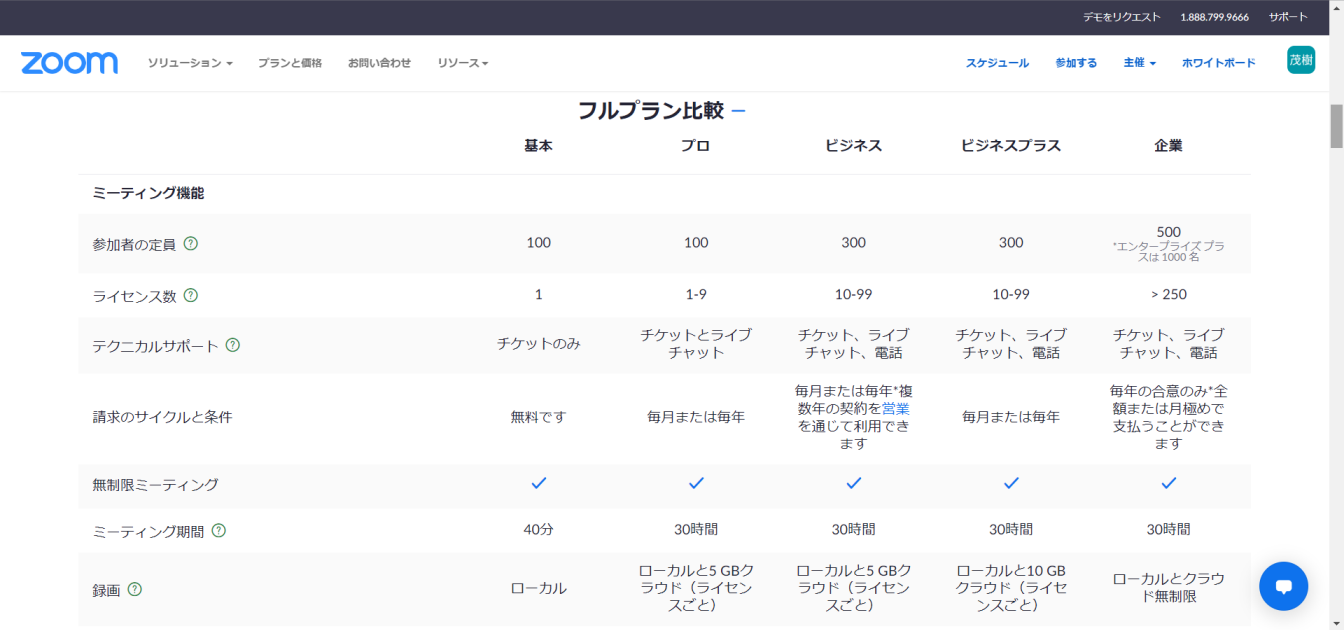This screenshot has height=630, width=1344.
Task: Click help icon beside テクニカルサポート
Action: 233,345
